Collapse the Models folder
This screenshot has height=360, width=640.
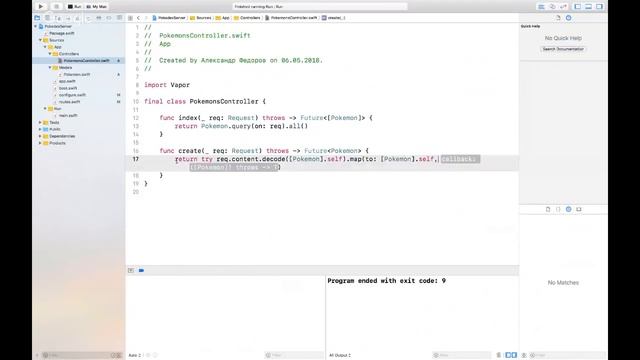pyautogui.click(x=50, y=67)
